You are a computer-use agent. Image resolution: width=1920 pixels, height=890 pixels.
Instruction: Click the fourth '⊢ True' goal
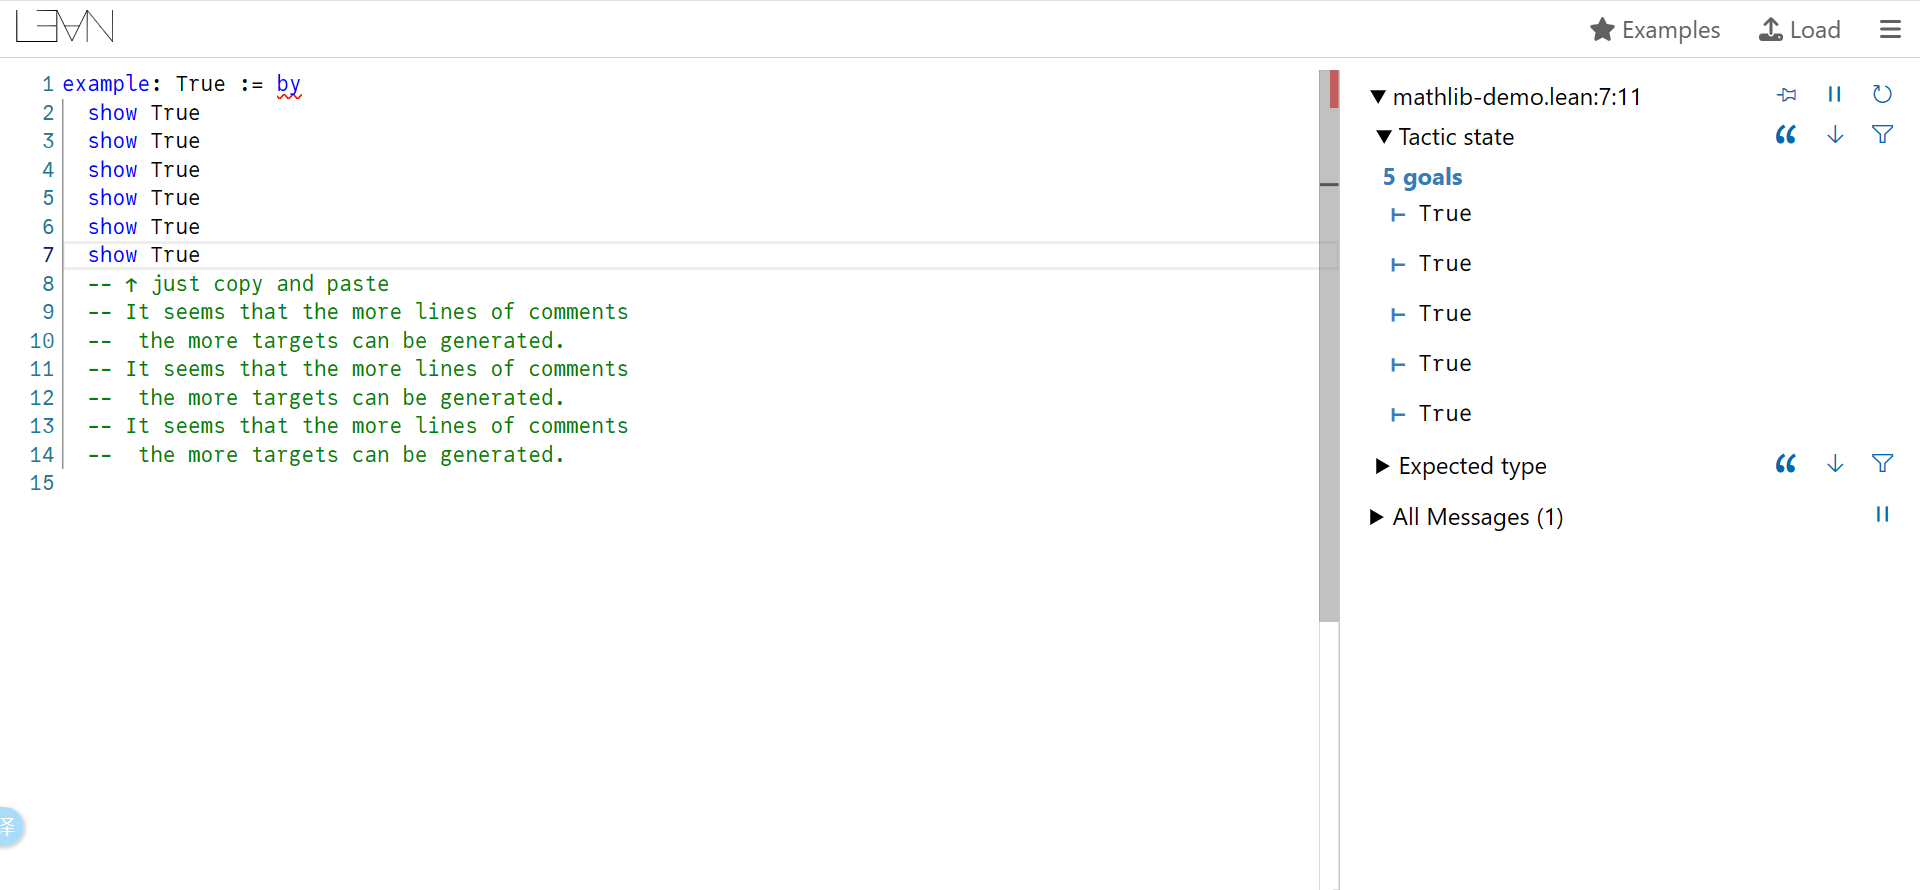[1431, 364]
